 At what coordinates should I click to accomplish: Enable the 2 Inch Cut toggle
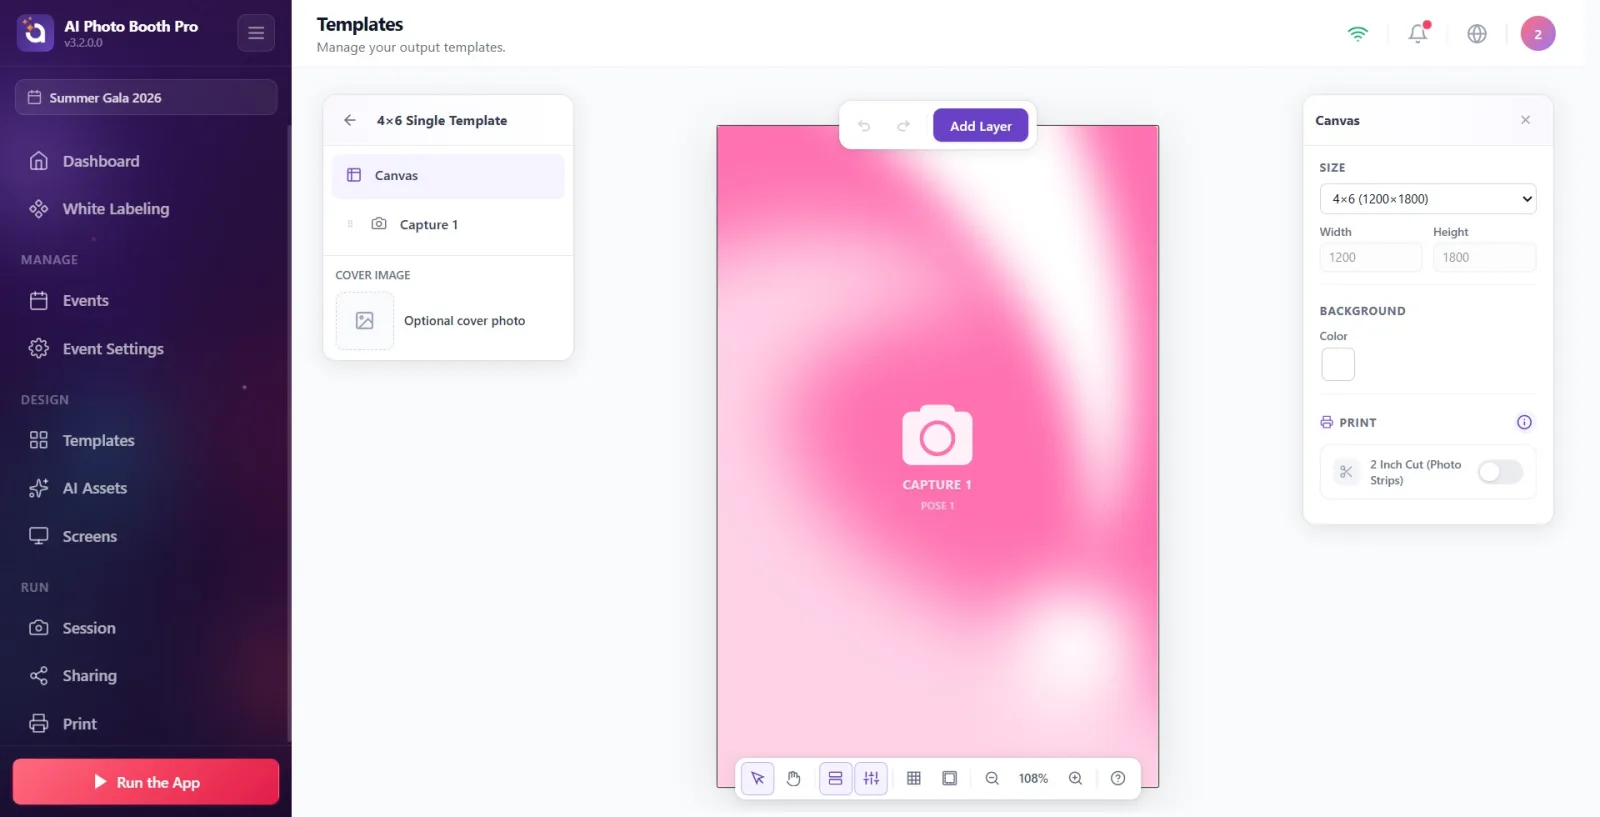[x=1500, y=472]
